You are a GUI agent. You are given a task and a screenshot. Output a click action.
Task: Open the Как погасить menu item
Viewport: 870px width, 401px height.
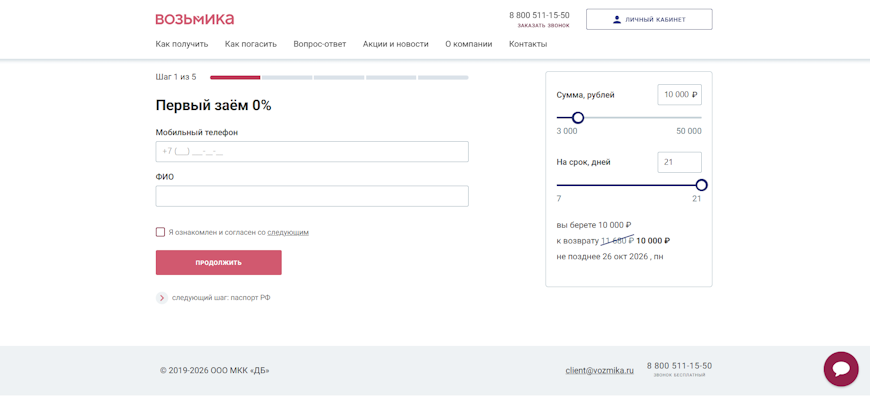click(x=251, y=44)
